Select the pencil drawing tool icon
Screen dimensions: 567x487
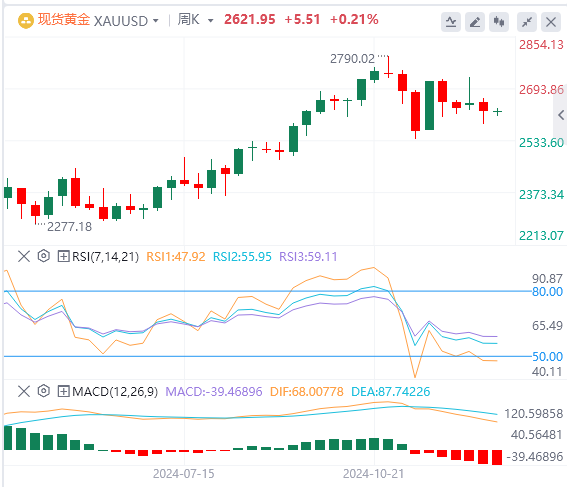point(475,22)
